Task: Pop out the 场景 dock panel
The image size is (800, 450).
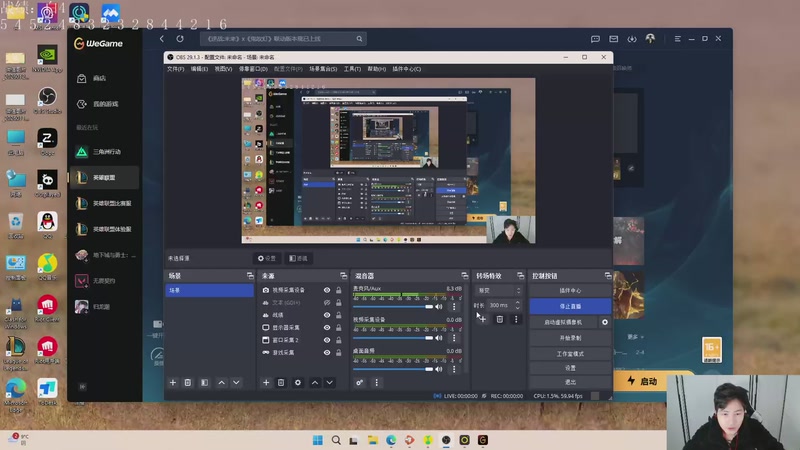Action: click(250, 276)
